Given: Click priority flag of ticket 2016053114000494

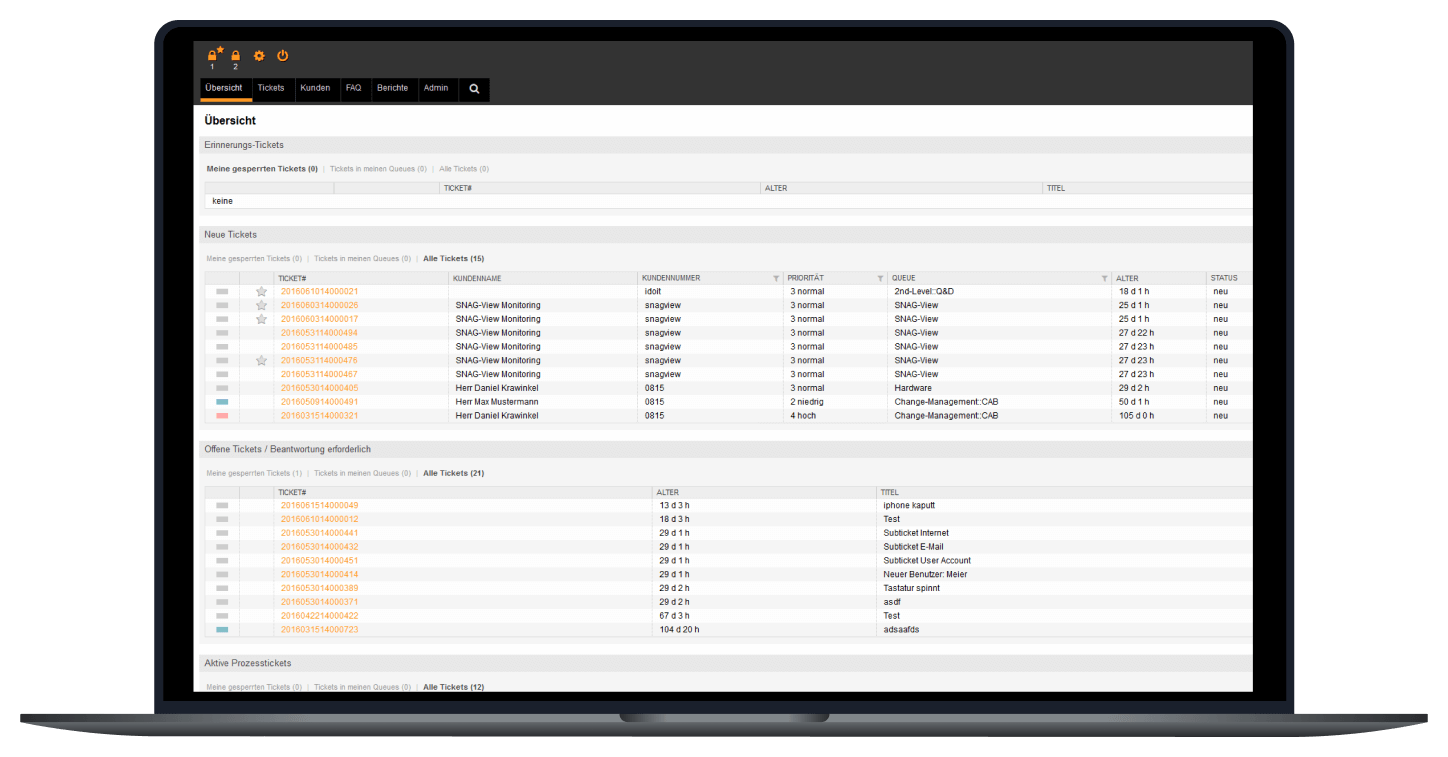Looking at the screenshot, I should click(x=222, y=333).
